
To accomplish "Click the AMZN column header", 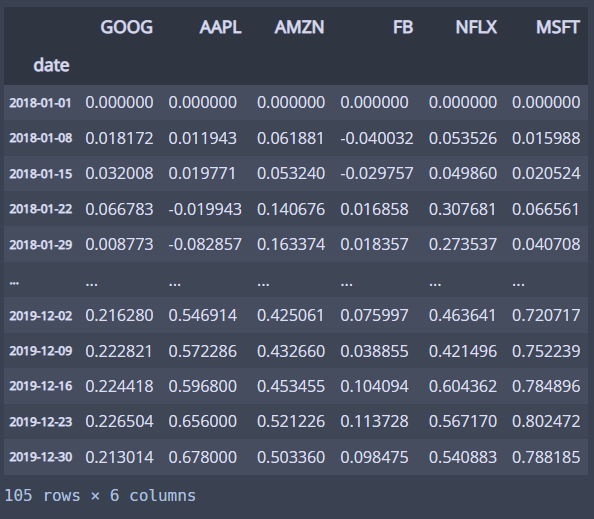I will (299, 28).
